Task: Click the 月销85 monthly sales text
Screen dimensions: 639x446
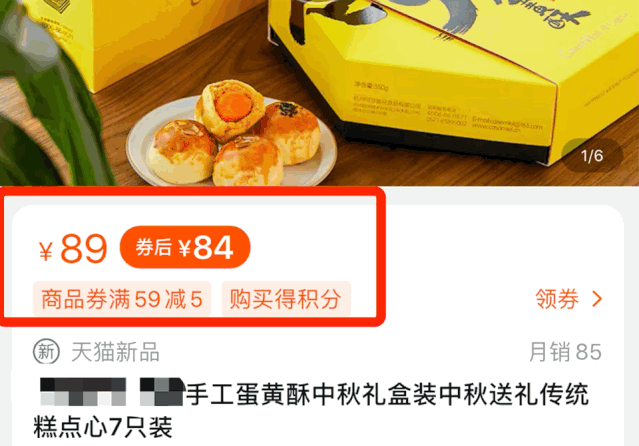Action: coord(565,352)
